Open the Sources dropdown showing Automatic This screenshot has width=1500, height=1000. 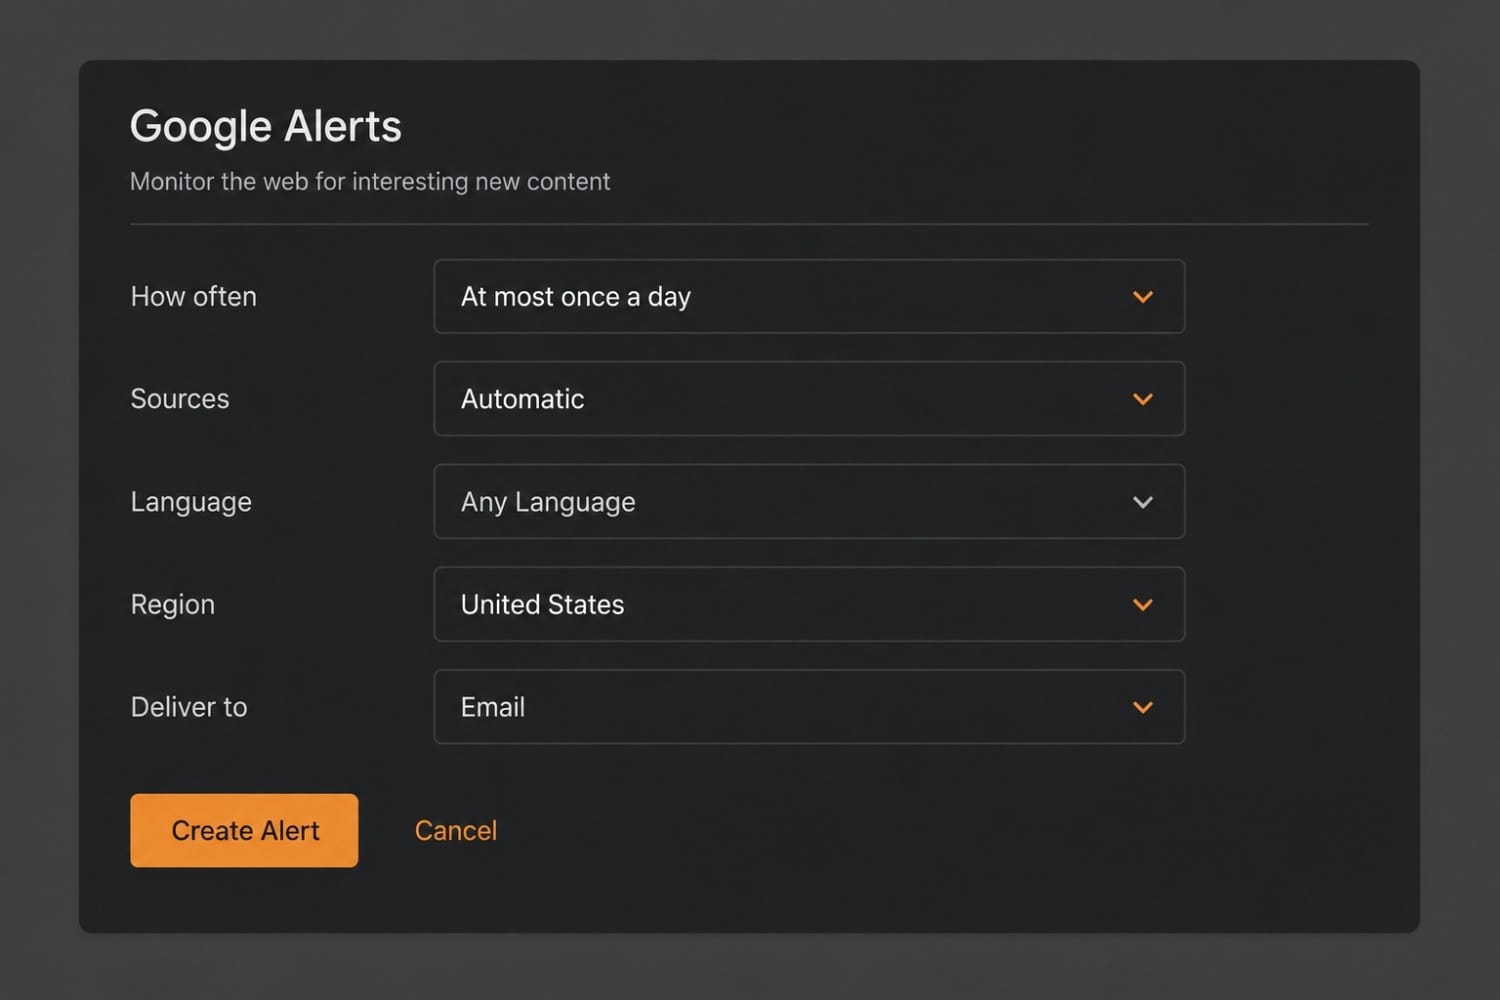coord(809,398)
